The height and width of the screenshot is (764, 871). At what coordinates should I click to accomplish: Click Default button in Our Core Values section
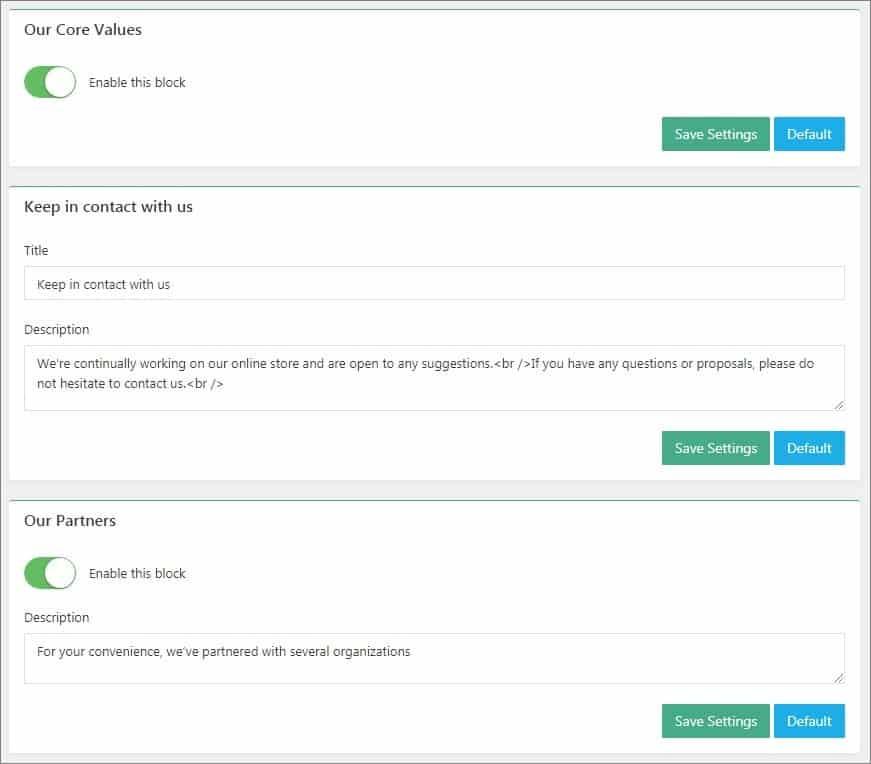pos(809,134)
